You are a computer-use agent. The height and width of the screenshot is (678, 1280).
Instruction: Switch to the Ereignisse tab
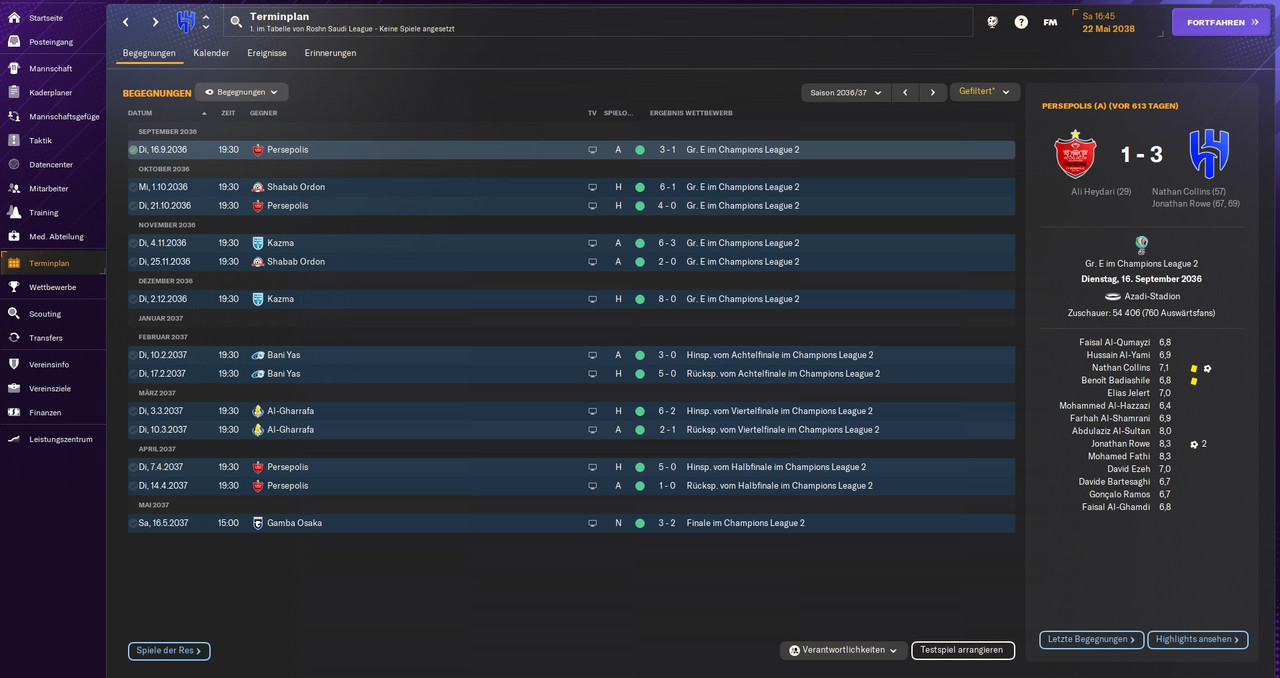[267, 53]
